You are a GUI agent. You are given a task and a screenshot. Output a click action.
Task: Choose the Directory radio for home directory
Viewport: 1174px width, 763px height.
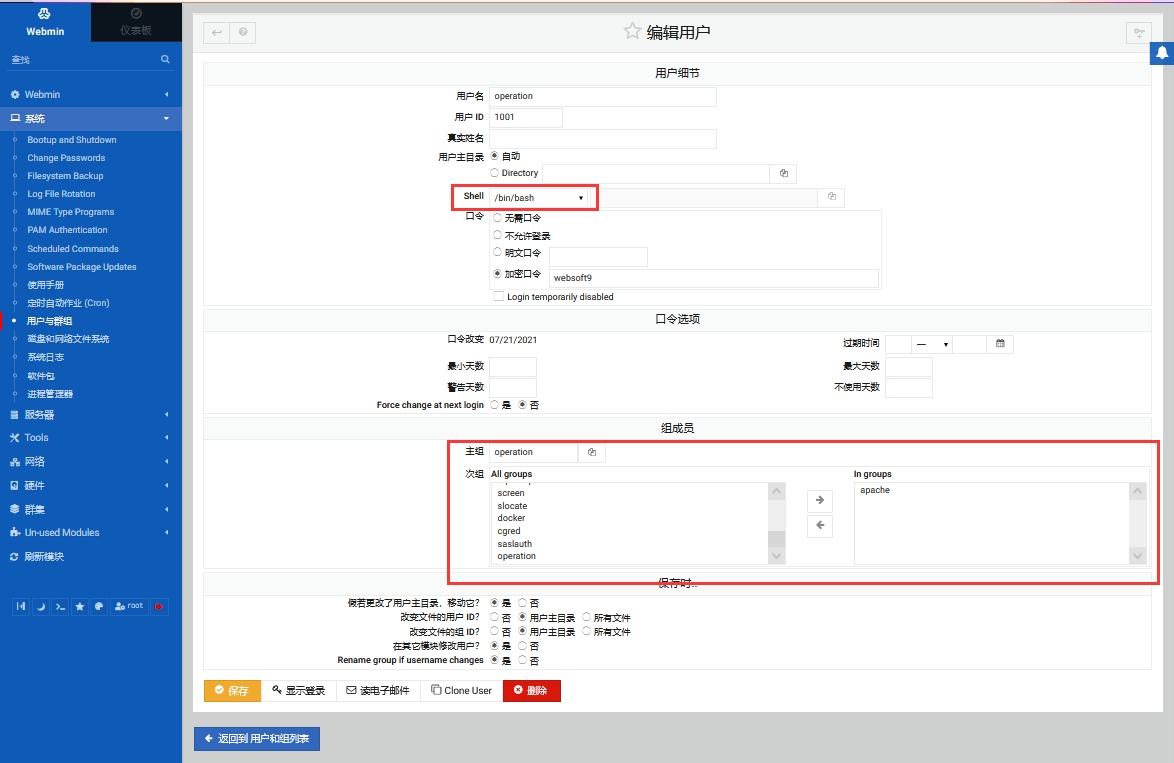tap(495, 173)
